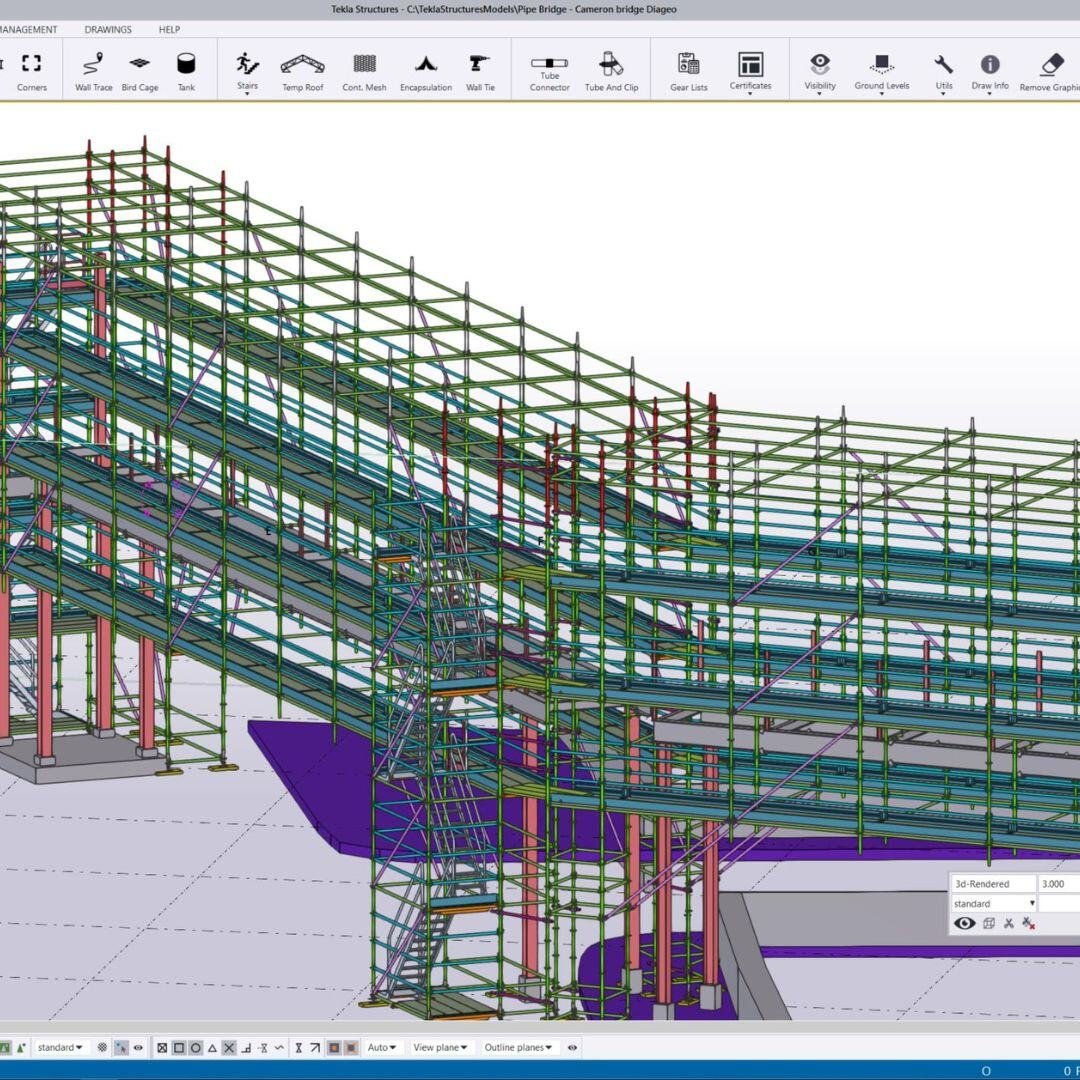This screenshot has width=1080, height=1080.
Task: Click the 3.000 value field
Action: click(x=1060, y=883)
